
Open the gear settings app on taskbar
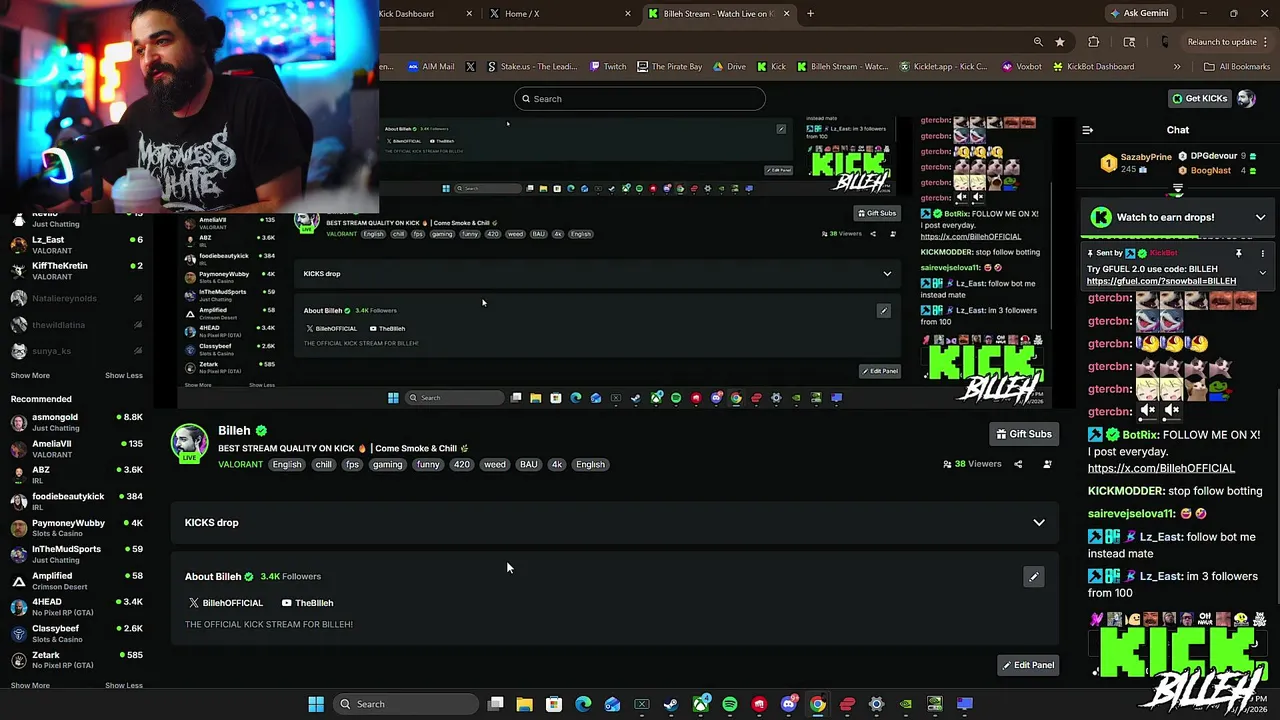tap(877, 704)
